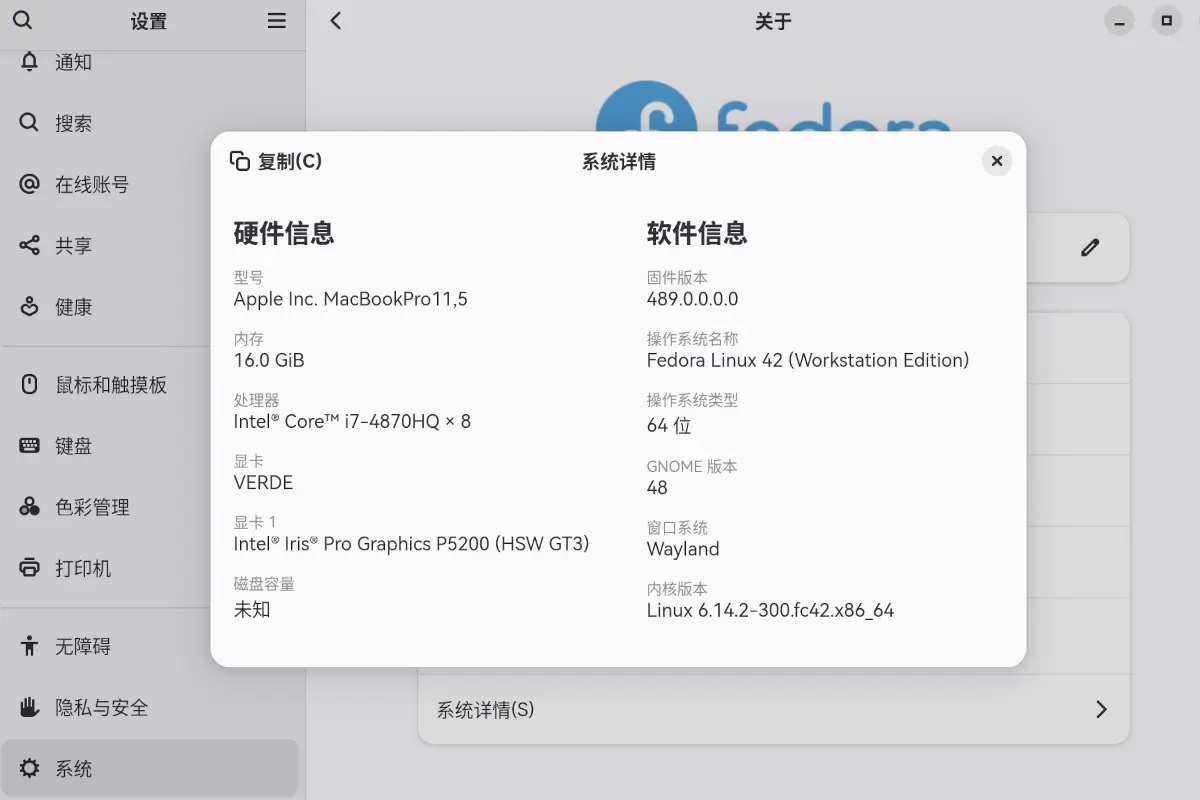Screen dimensions: 1200x800
Task: Click the share icon for 共享
Action: [x=29, y=245]
